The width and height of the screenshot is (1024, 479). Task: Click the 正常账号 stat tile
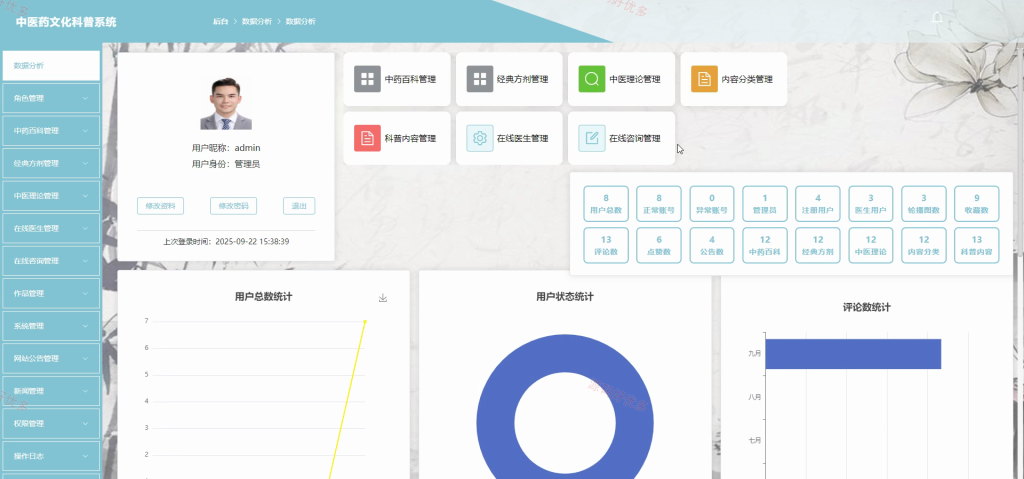[659, 204]
